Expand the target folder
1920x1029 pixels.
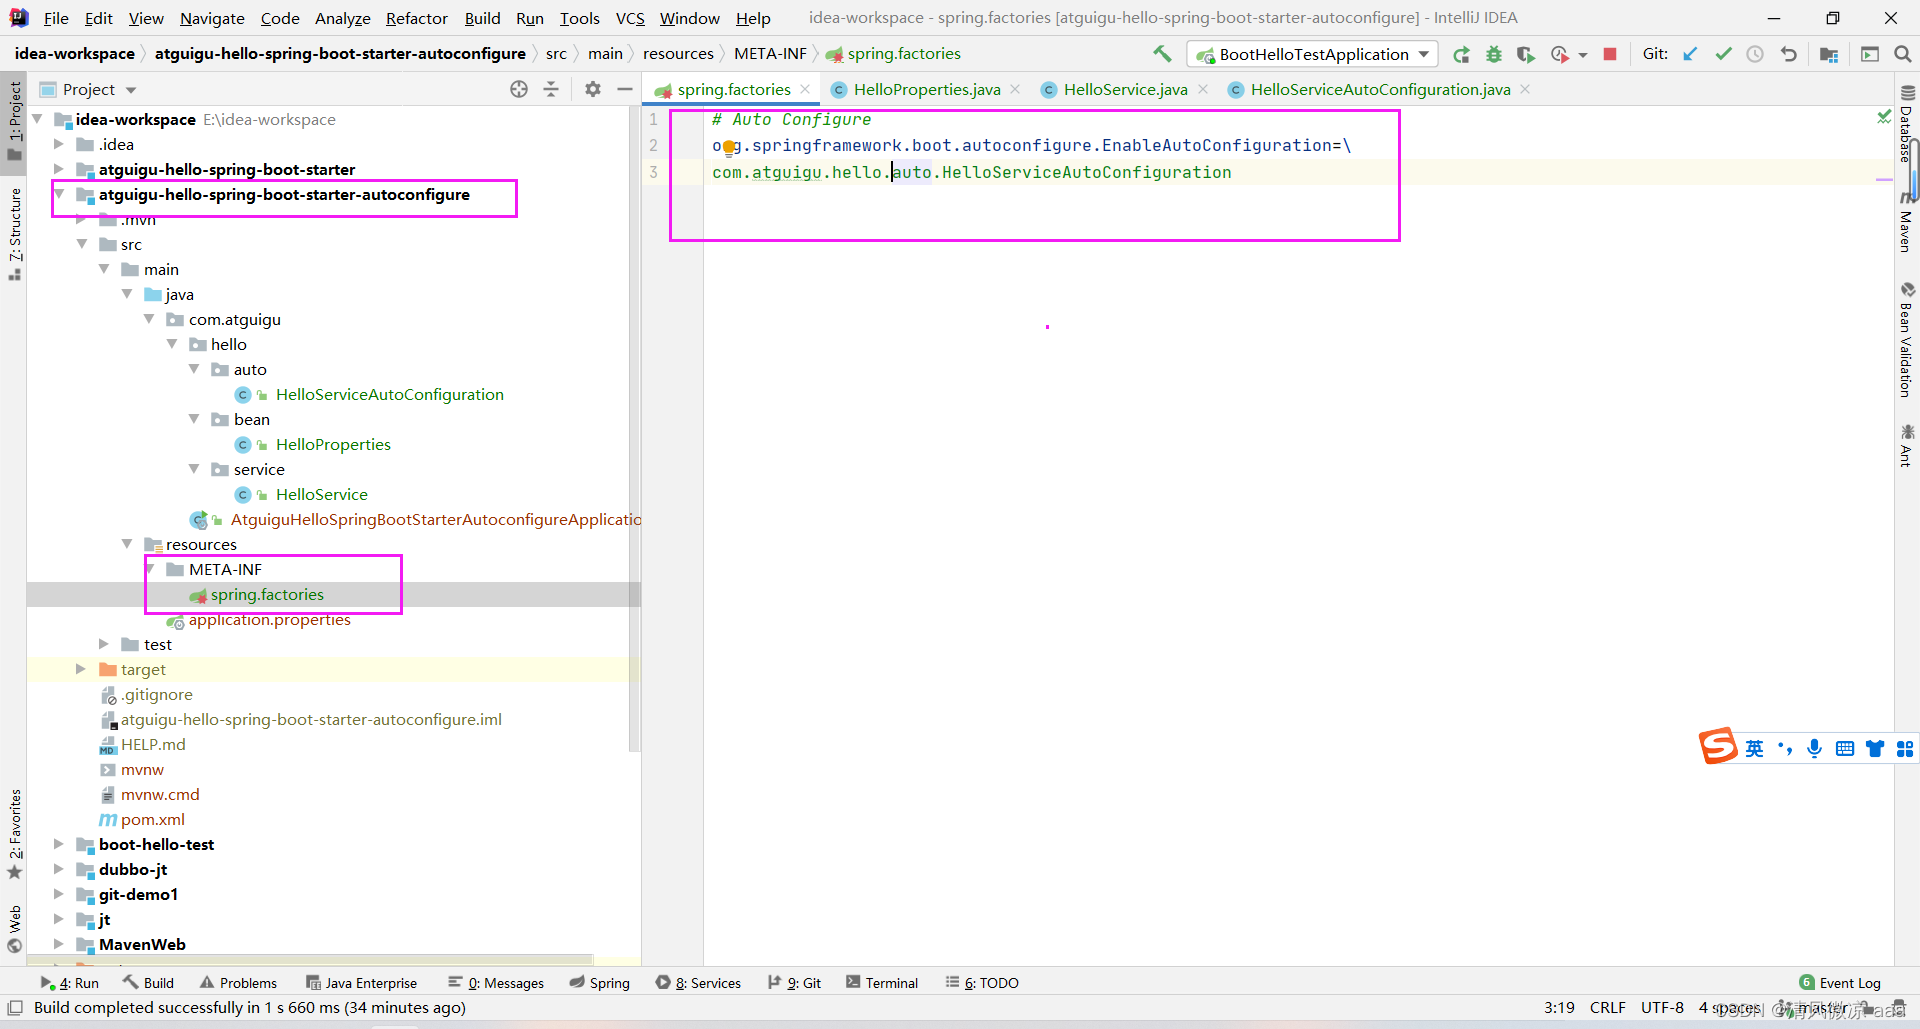coord(81,669)
